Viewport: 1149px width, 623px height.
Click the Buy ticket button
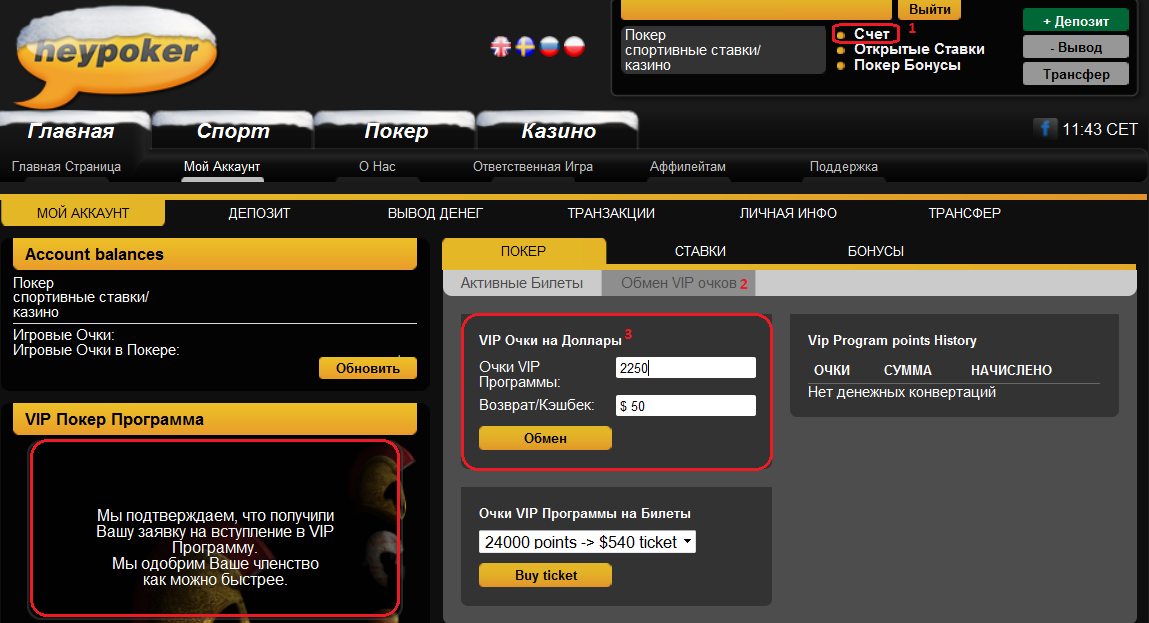[545, 575]
